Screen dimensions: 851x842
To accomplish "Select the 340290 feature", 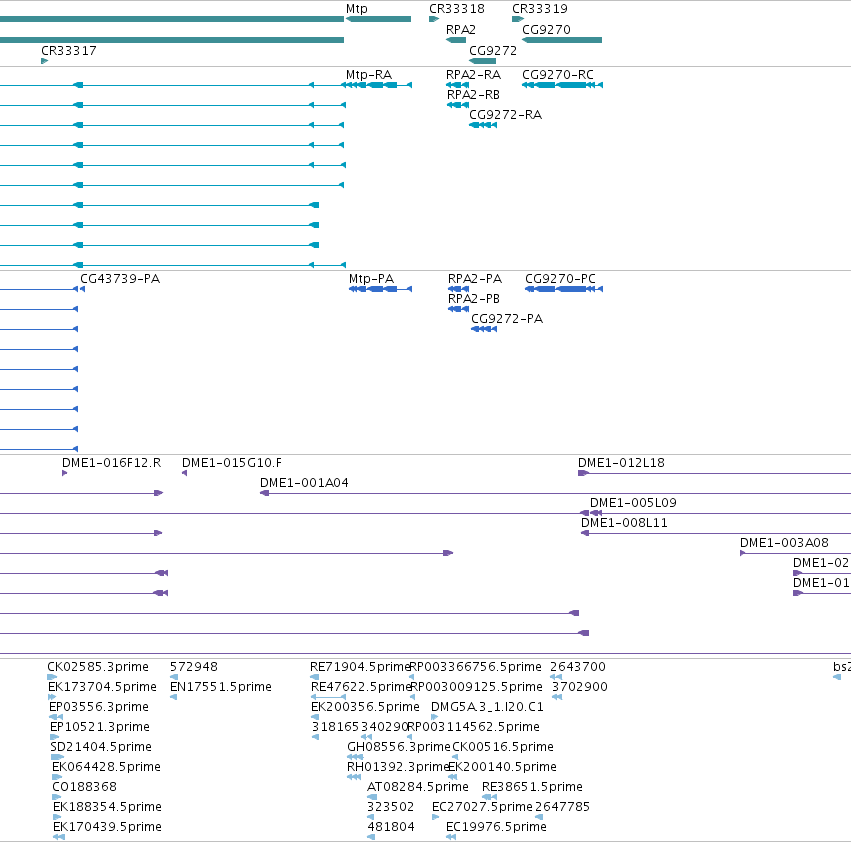I will [366, 737].
